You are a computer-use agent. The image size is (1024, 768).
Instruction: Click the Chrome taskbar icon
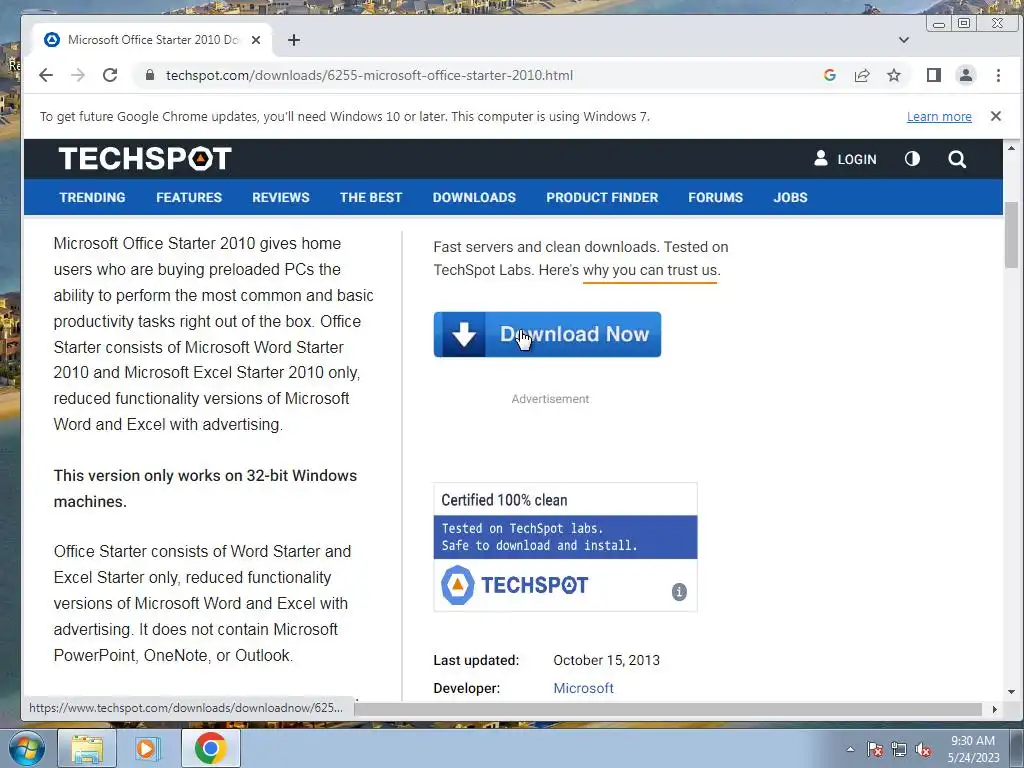point(210,748)
